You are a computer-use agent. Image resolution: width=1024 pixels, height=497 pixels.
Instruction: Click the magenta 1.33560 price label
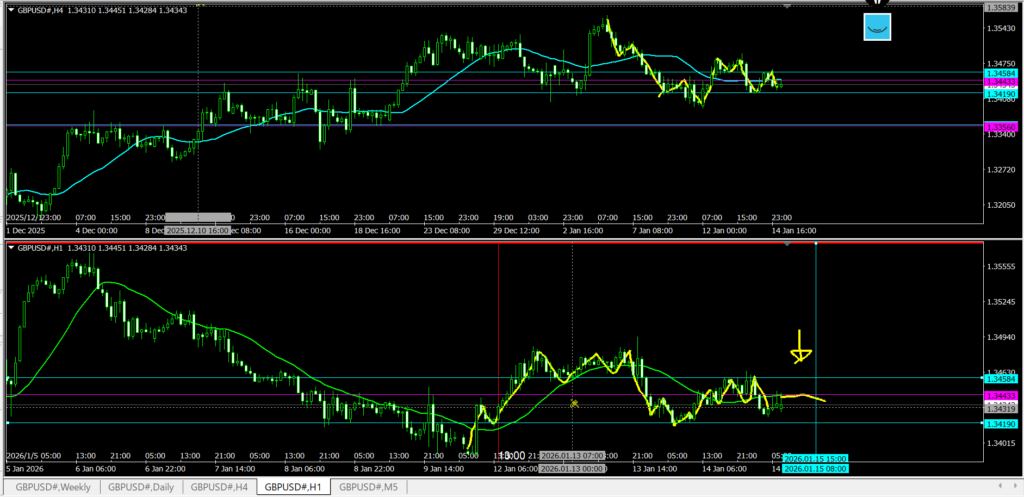coord(1001,126)
